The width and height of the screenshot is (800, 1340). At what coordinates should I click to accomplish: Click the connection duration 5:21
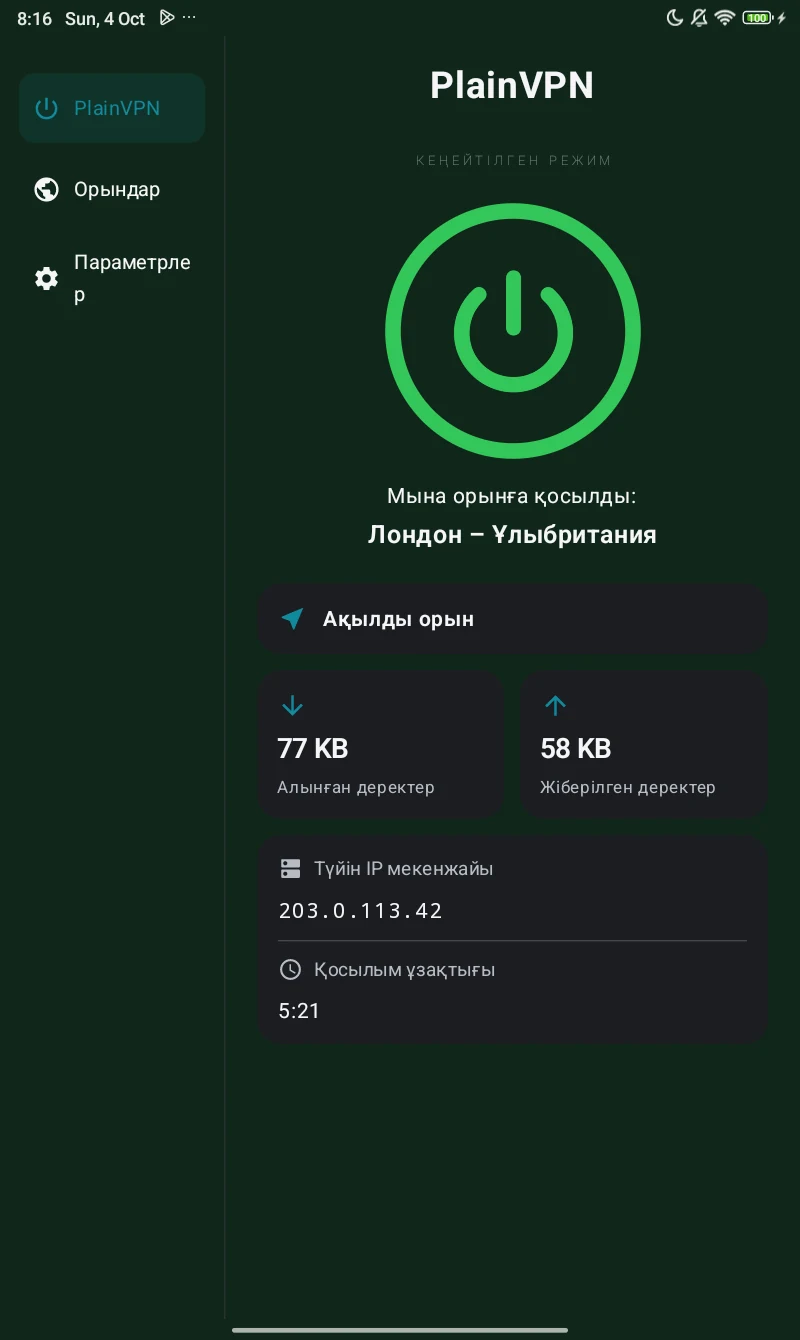tap(299, 1011)
